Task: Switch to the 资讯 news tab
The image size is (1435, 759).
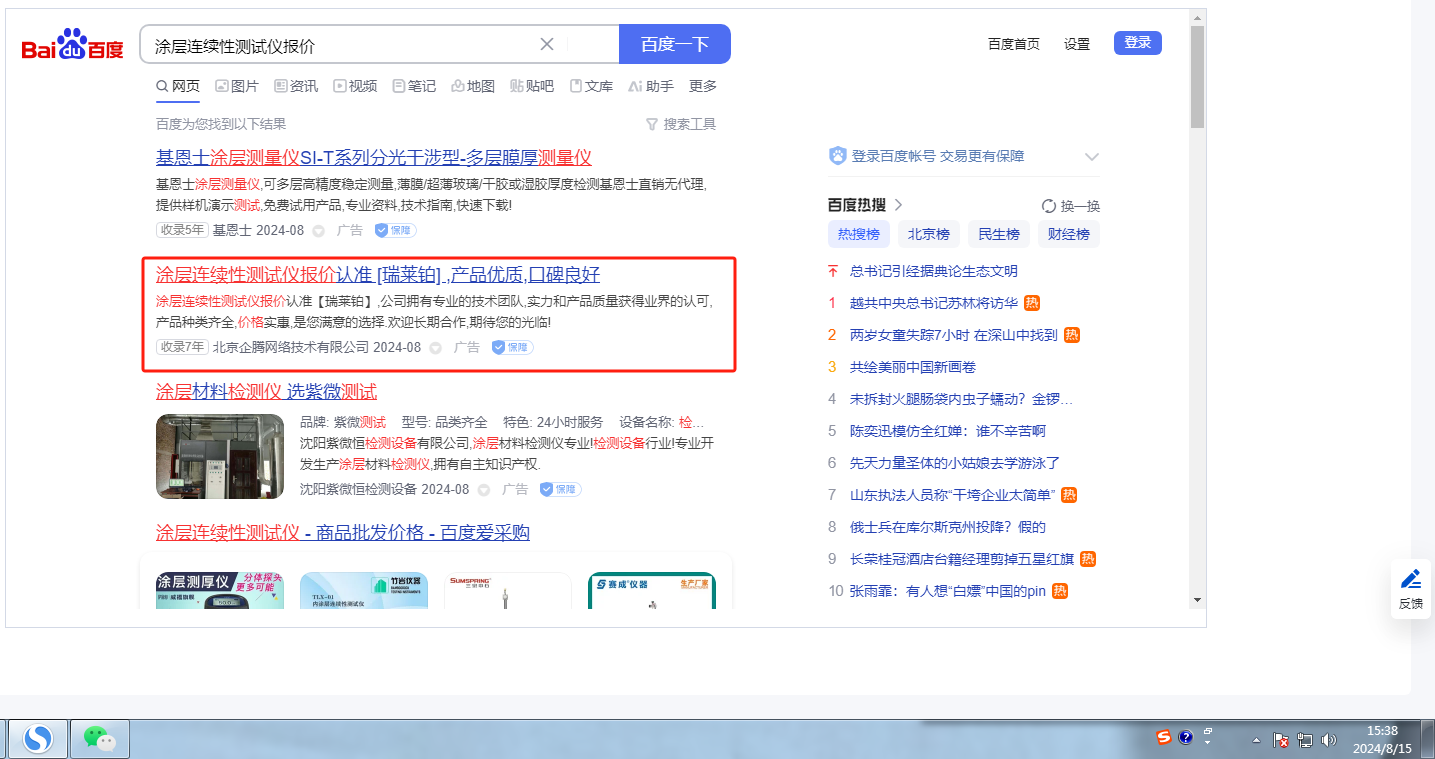Action: 296,86
